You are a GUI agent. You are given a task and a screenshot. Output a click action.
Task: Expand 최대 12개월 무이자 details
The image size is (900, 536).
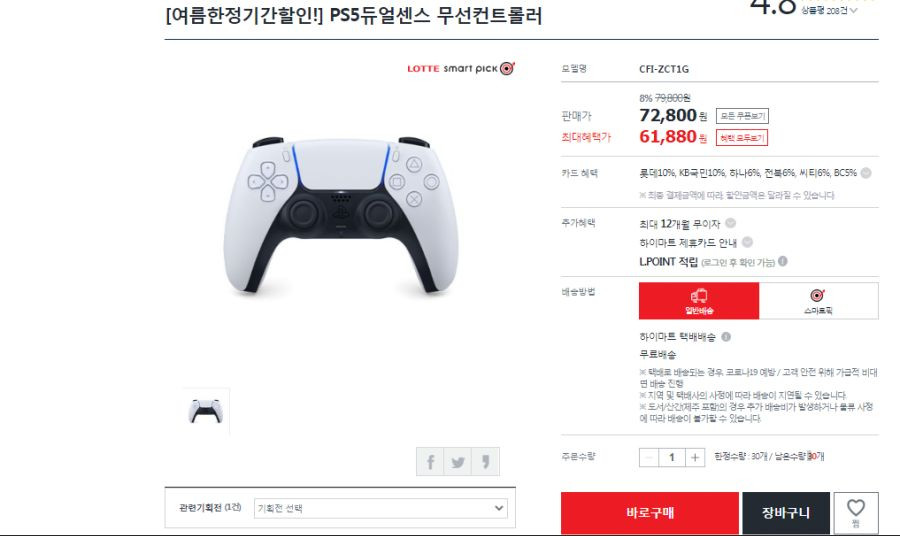click(x=731, y=223)
